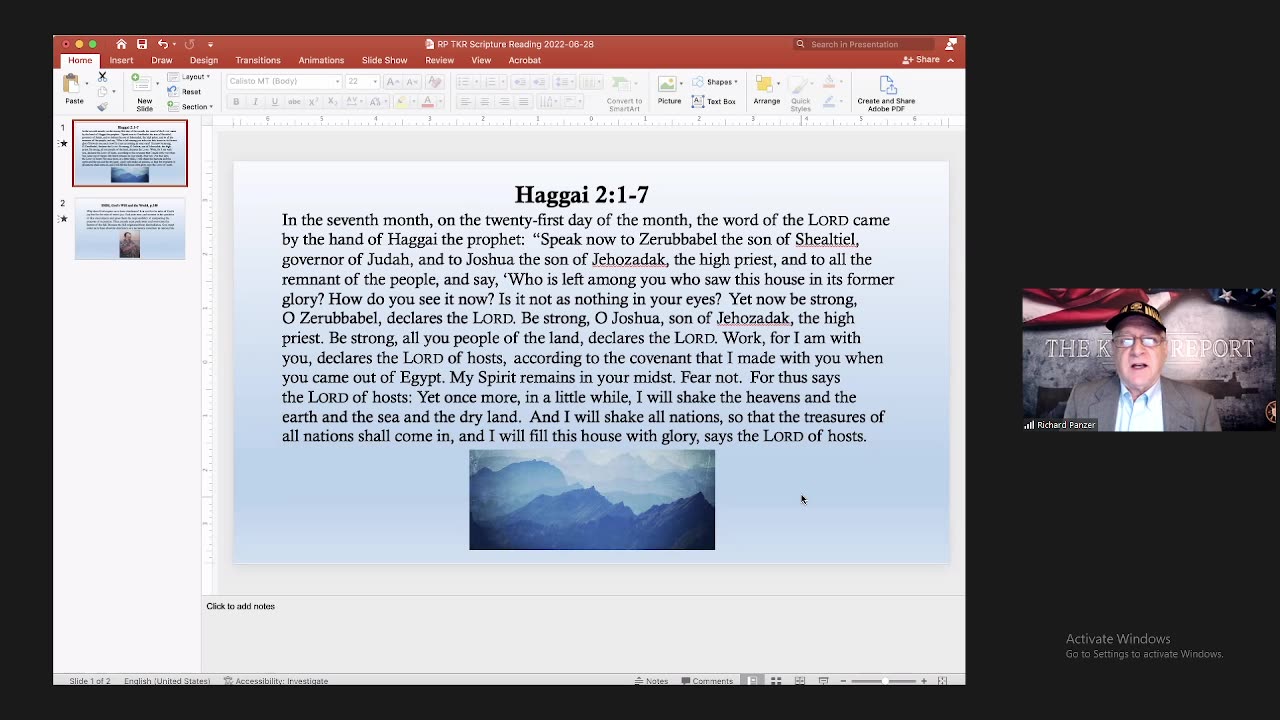The image size is (1280, 720).
Task: Click Accessibility: Investigate in the status bar
Action: pos(276,681)
